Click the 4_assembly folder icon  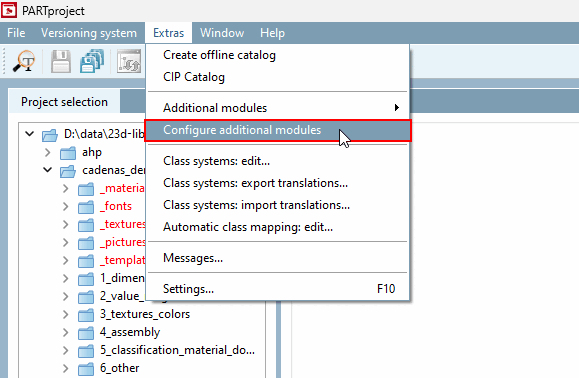coord(86,333)
